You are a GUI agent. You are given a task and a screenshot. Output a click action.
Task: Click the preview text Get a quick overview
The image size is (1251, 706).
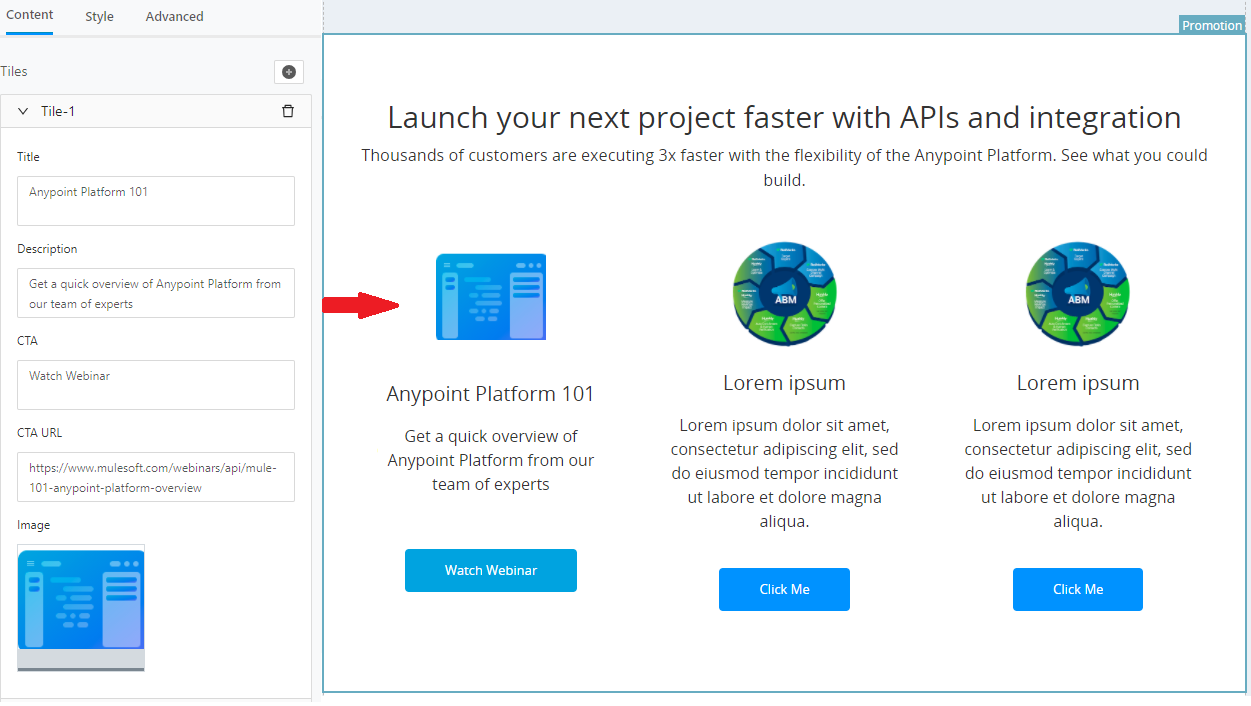point(491,460)
